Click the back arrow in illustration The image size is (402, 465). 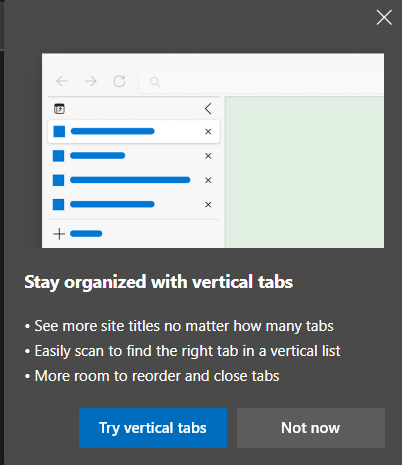(x=62, y=81)
